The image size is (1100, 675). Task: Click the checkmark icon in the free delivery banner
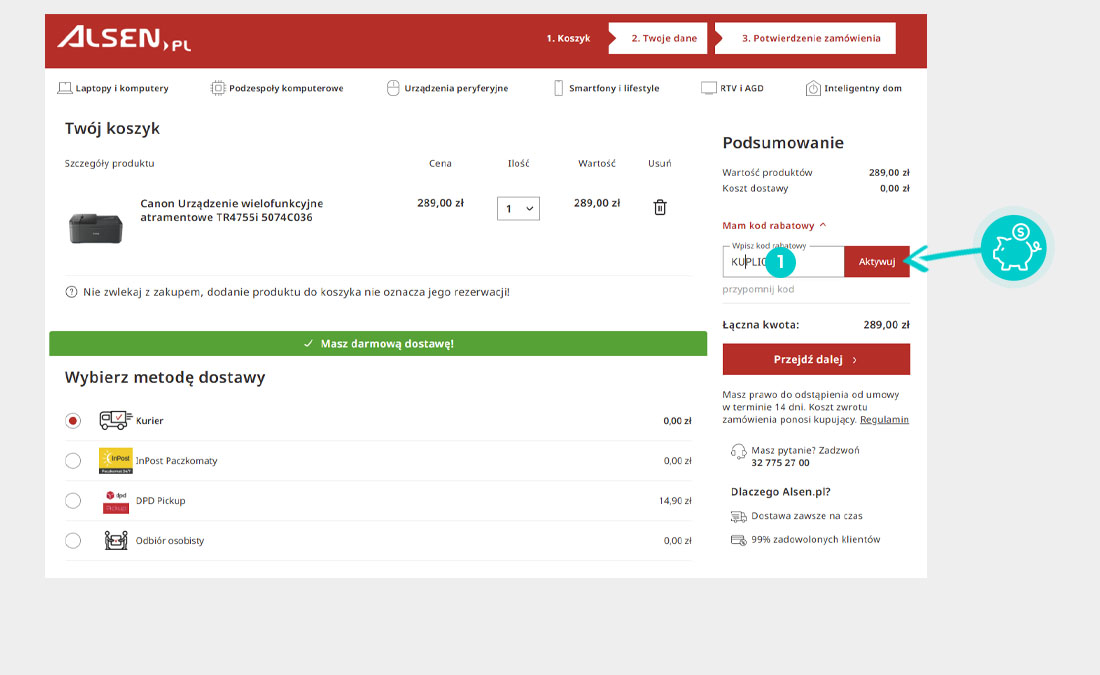click(x=308, y=344)
